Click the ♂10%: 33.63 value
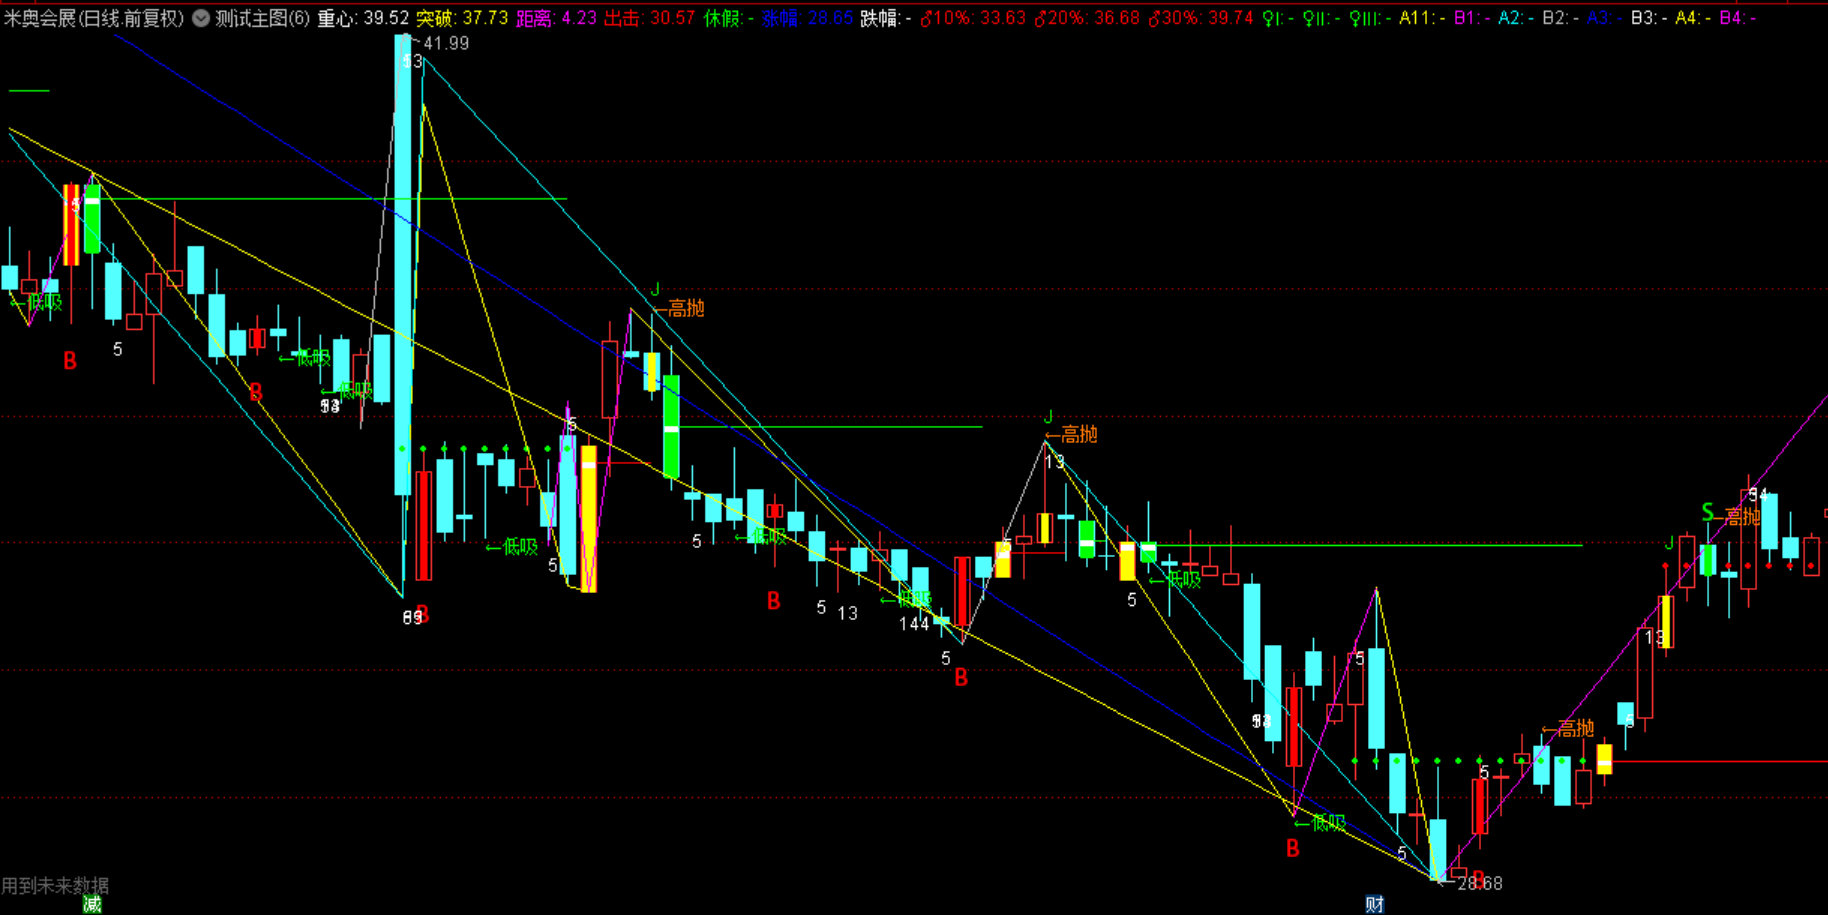 [x=973, y=18]
